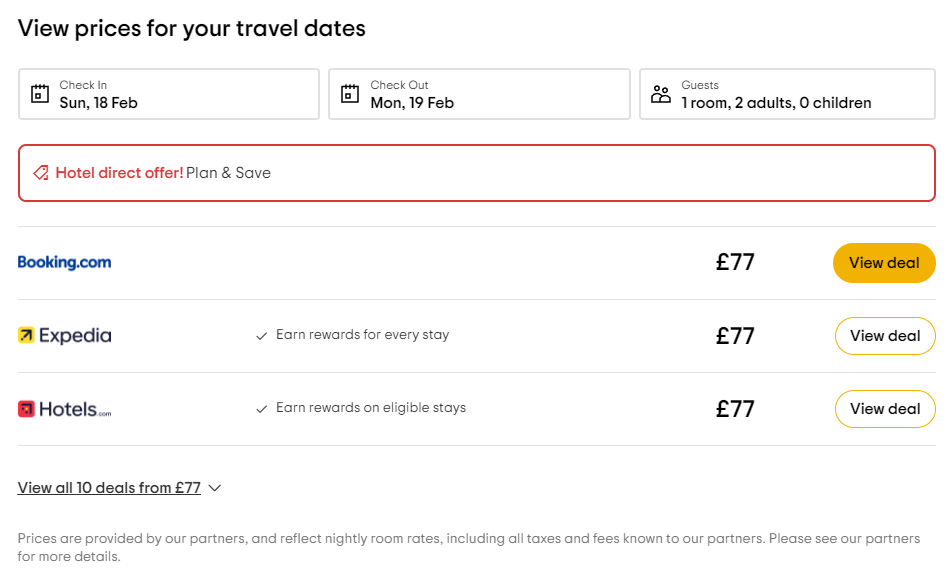951x583 pixels.
Task: Click the £77 price in Booking.com row
Action: pyautogui.click(x=735, y=263)
